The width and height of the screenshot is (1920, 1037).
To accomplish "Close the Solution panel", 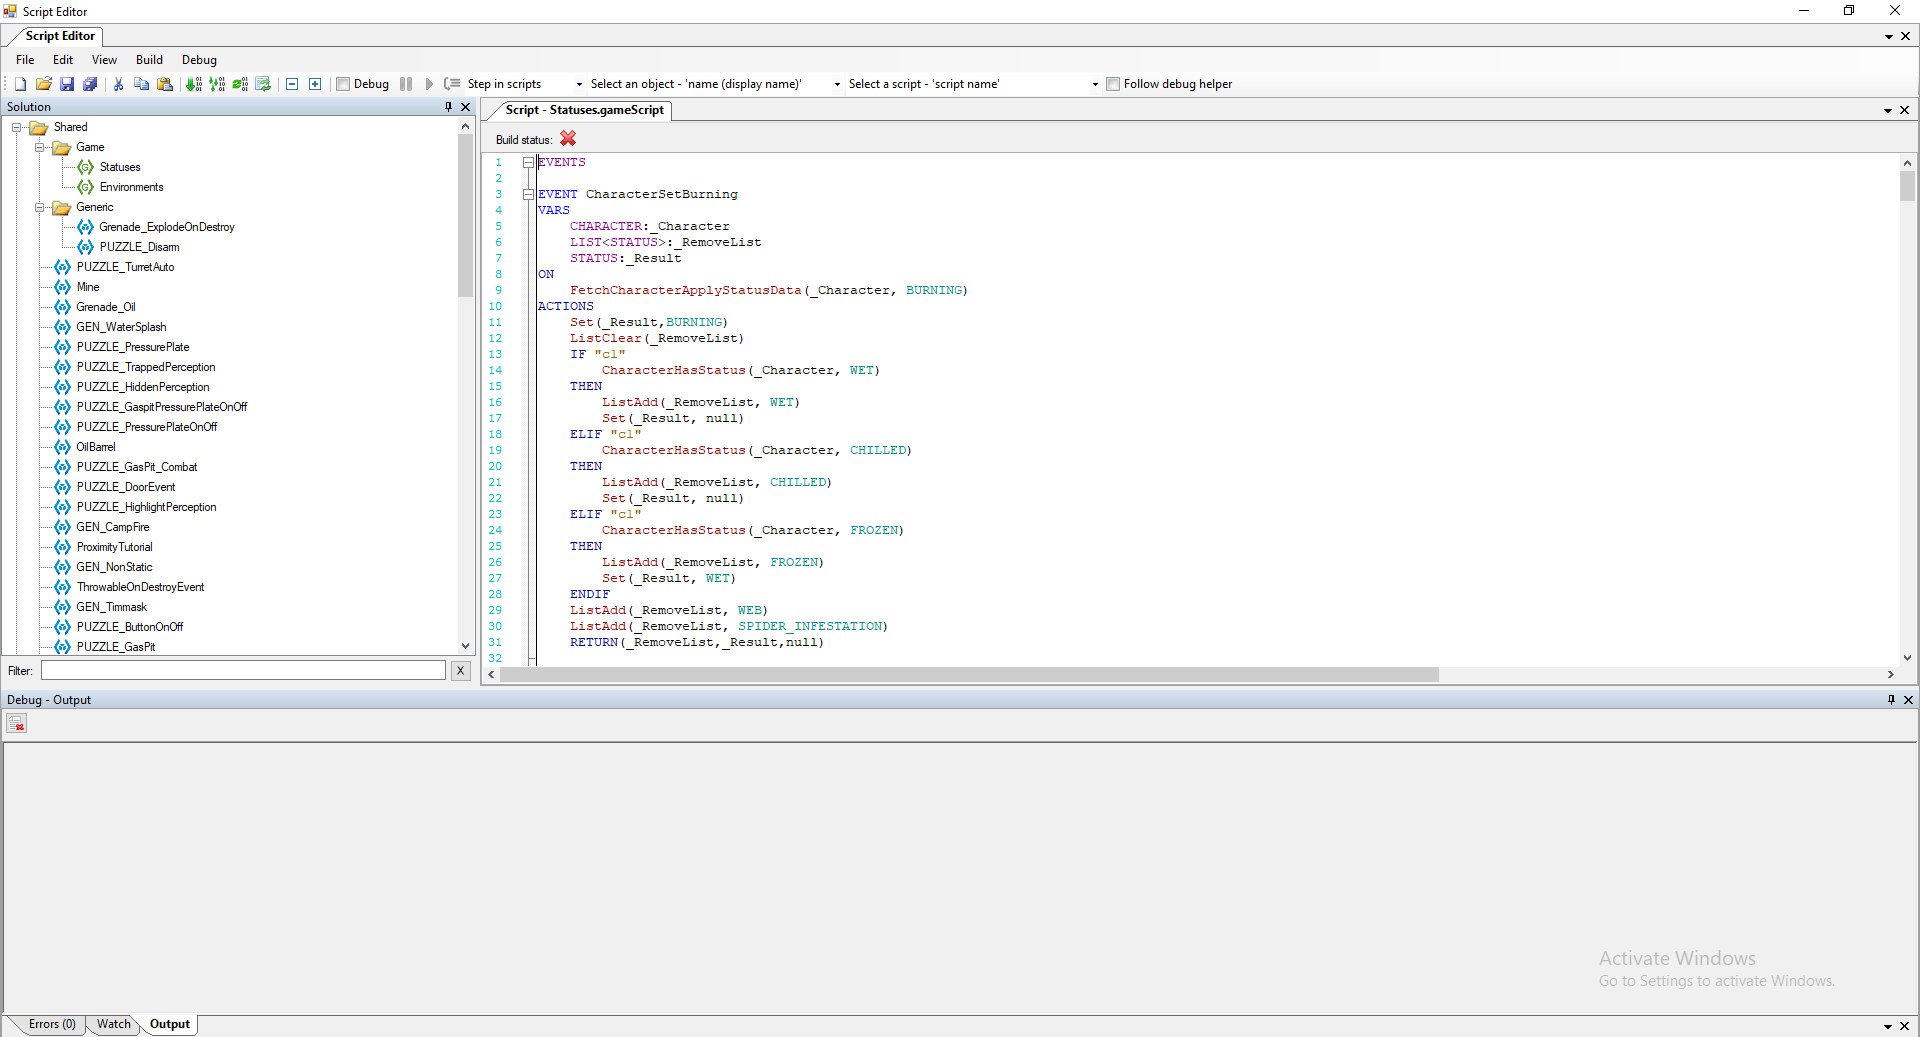I will coord(465,107).
